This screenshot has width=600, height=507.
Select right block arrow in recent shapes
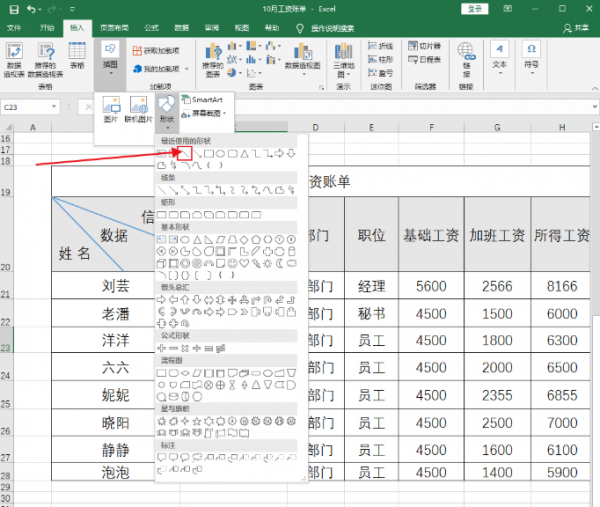click(x=279, y=154)
